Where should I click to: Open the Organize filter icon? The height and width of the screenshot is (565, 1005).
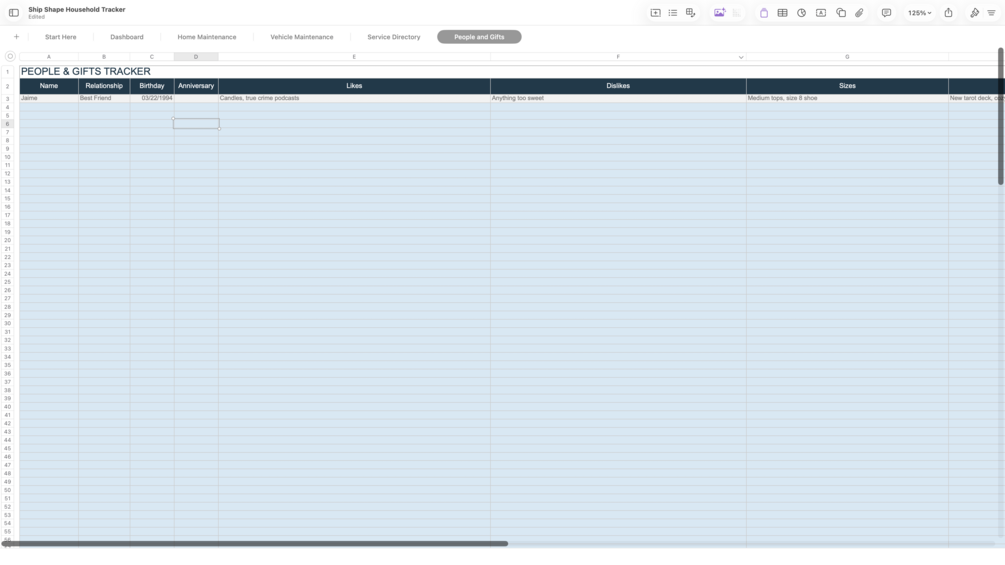[x=991, y=13]
